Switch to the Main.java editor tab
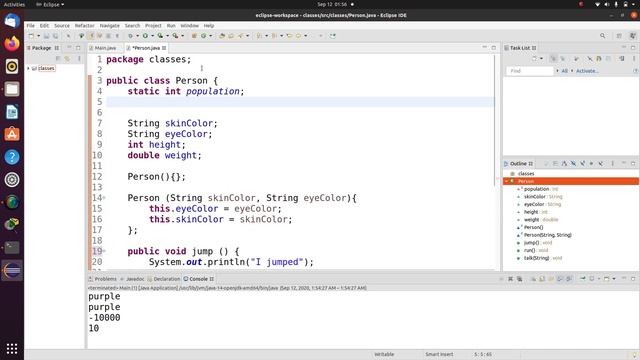 point(105,48)
